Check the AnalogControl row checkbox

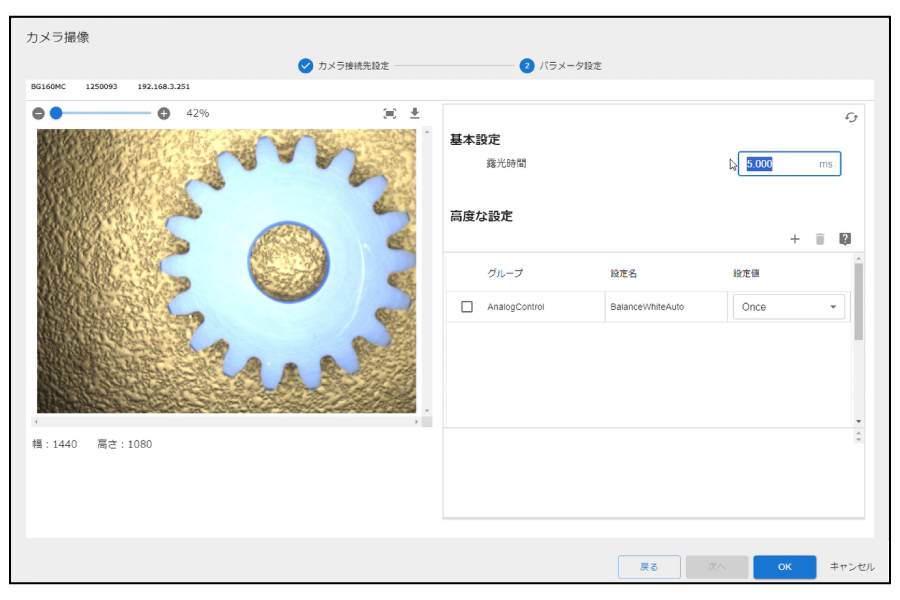point(467,307)
